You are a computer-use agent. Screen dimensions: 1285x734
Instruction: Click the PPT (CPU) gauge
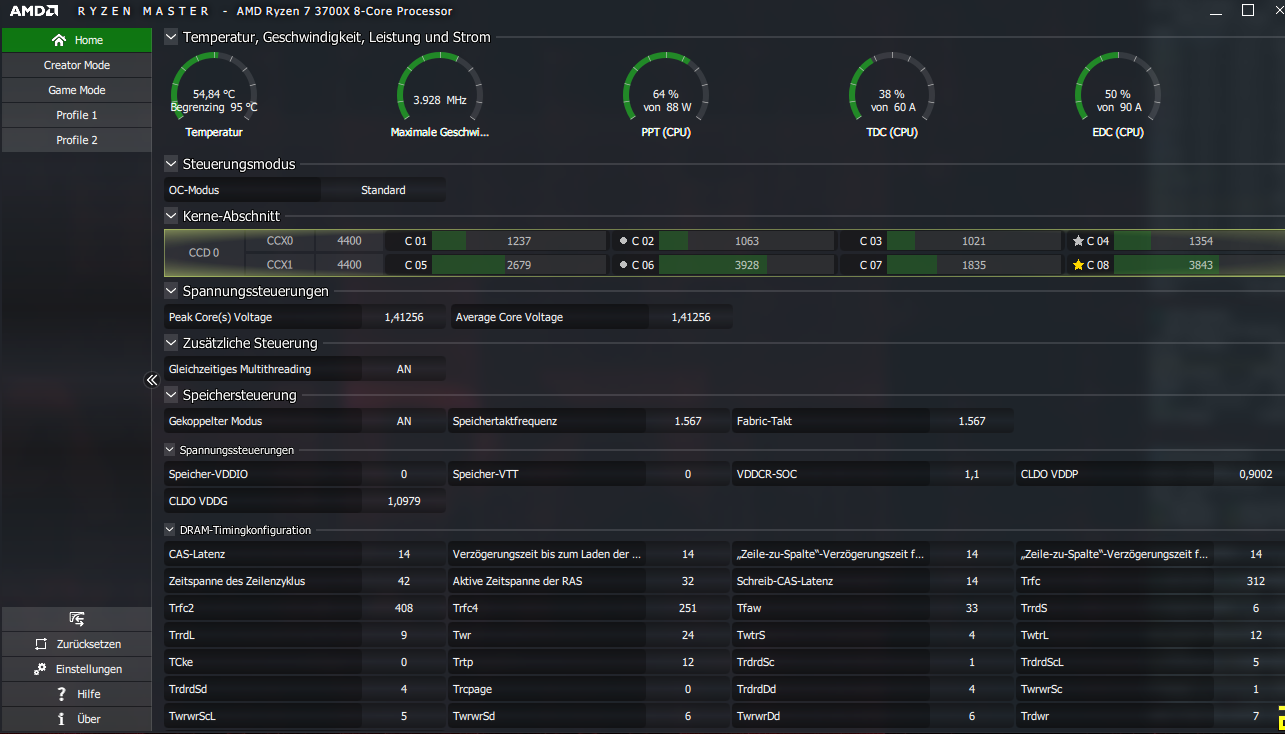pyautogui.click(x=666, y=96)
